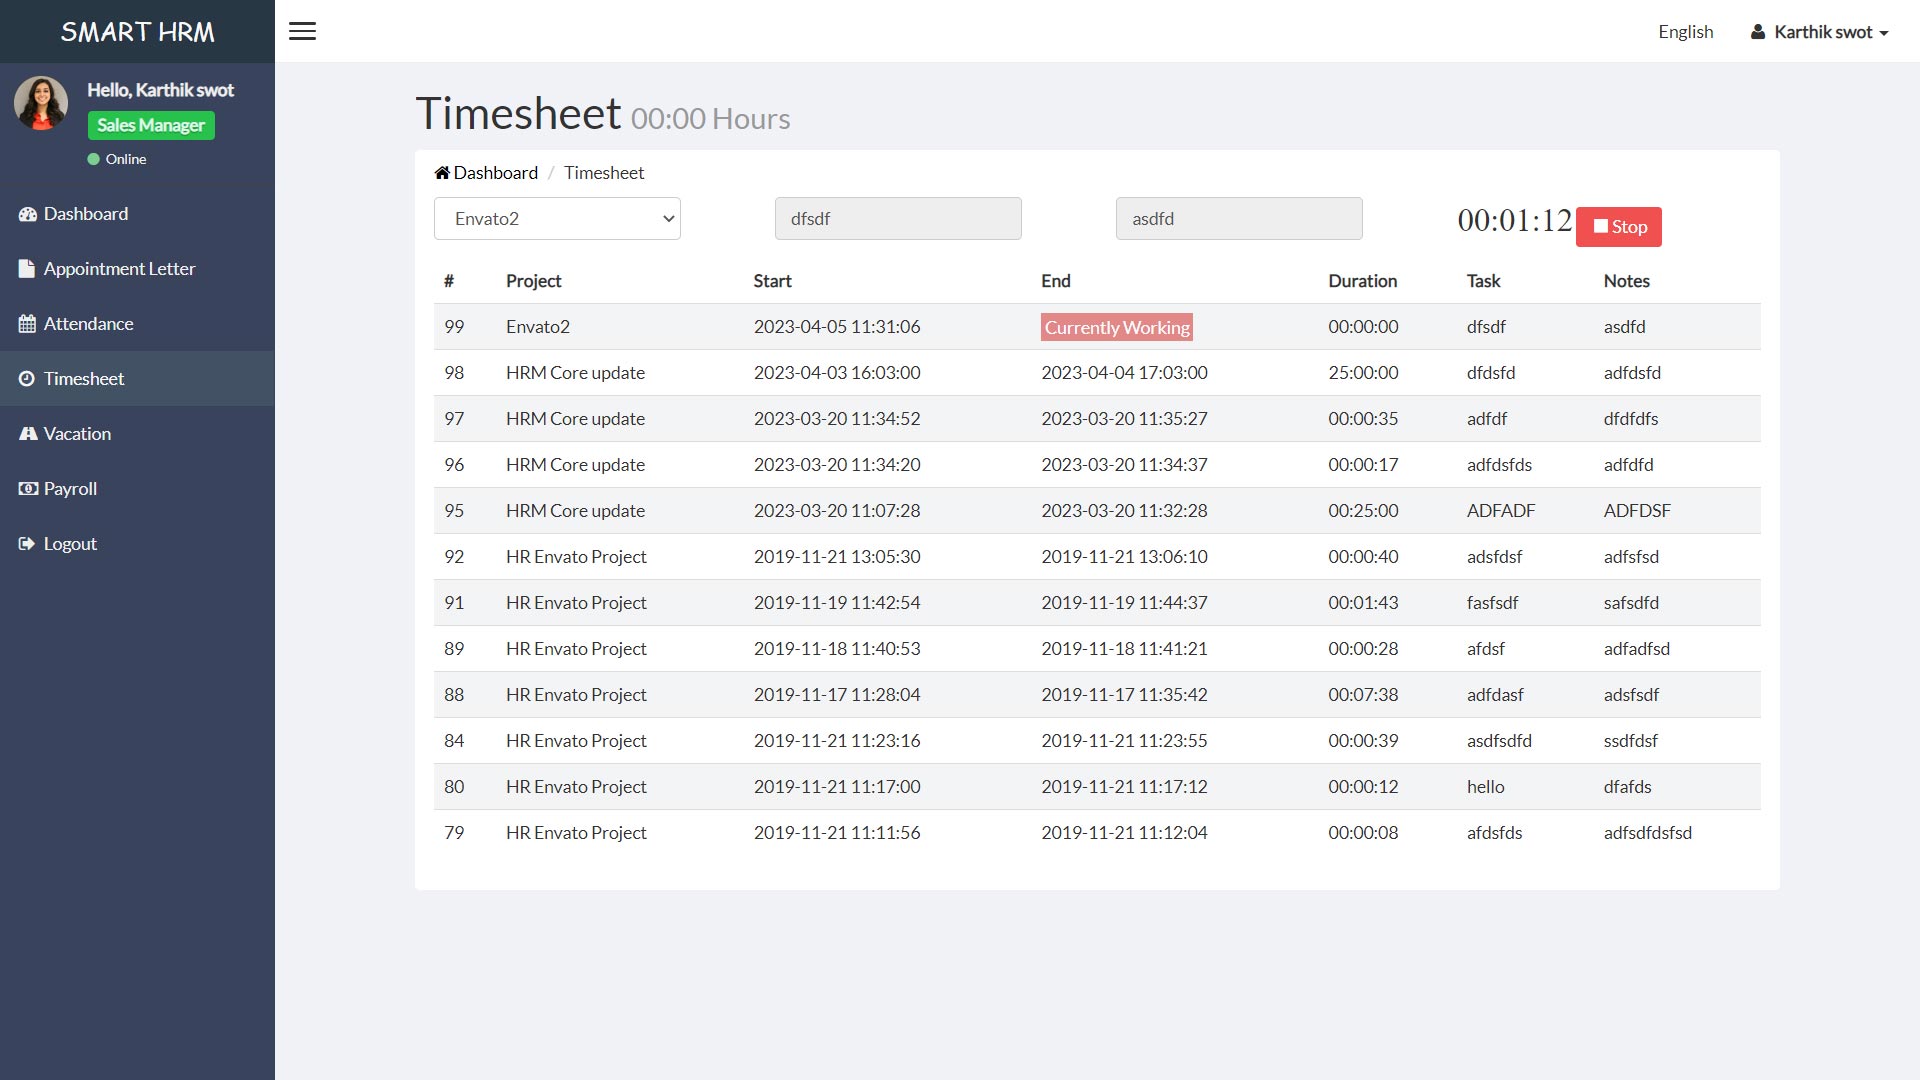Go to Payroll in the sidebar
The width and height of the screenshot is (1920, 1080).
(x=70, y=489)
